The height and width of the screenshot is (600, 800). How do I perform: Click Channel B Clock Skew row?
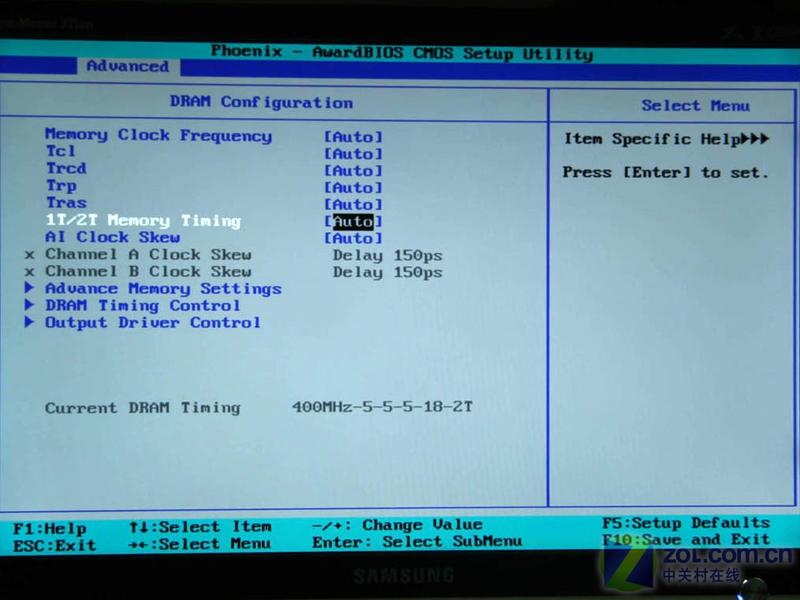point(148,271)
